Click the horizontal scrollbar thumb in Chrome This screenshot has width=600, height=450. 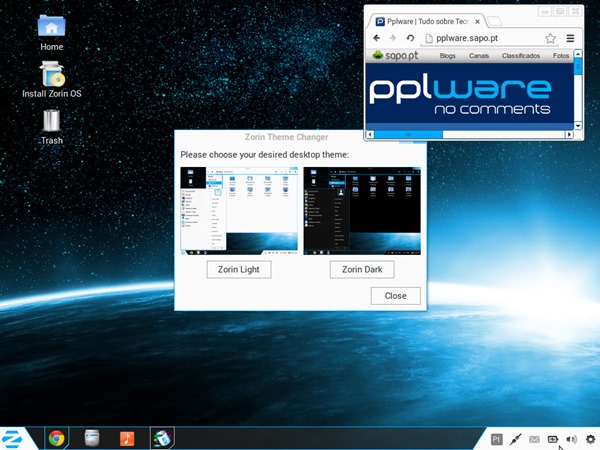408,134
